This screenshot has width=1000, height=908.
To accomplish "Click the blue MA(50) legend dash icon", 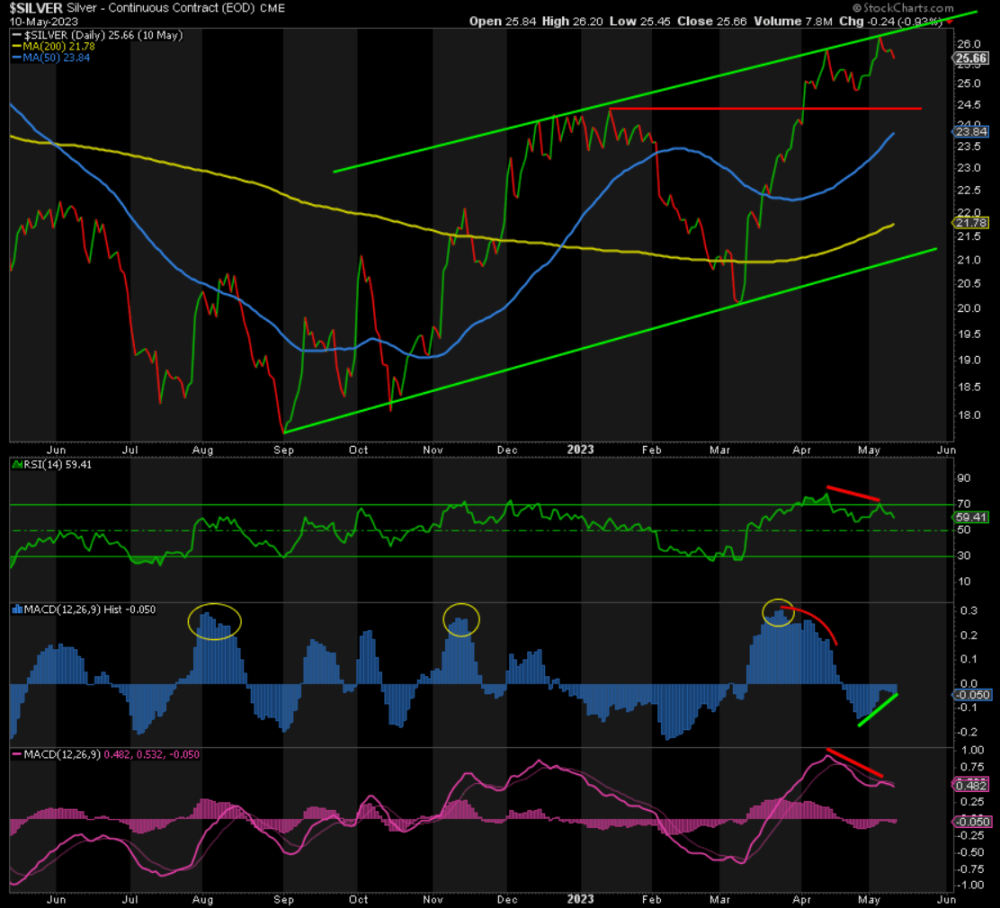I will (x=16, y=58).
